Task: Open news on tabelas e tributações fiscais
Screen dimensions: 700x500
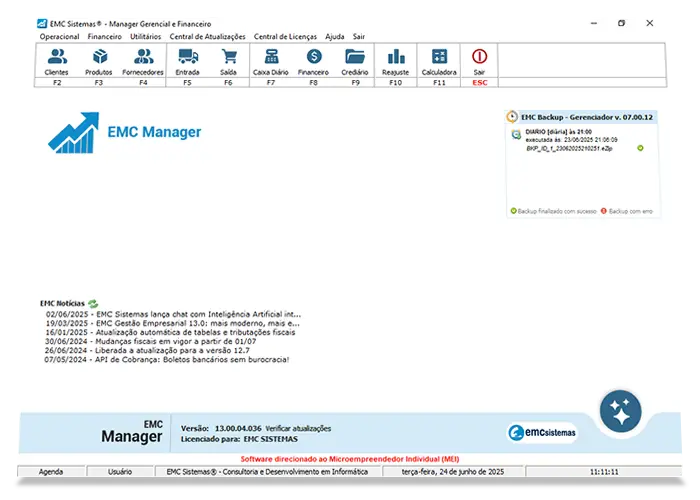Action: pyautogui.click(x=170, y=332)
